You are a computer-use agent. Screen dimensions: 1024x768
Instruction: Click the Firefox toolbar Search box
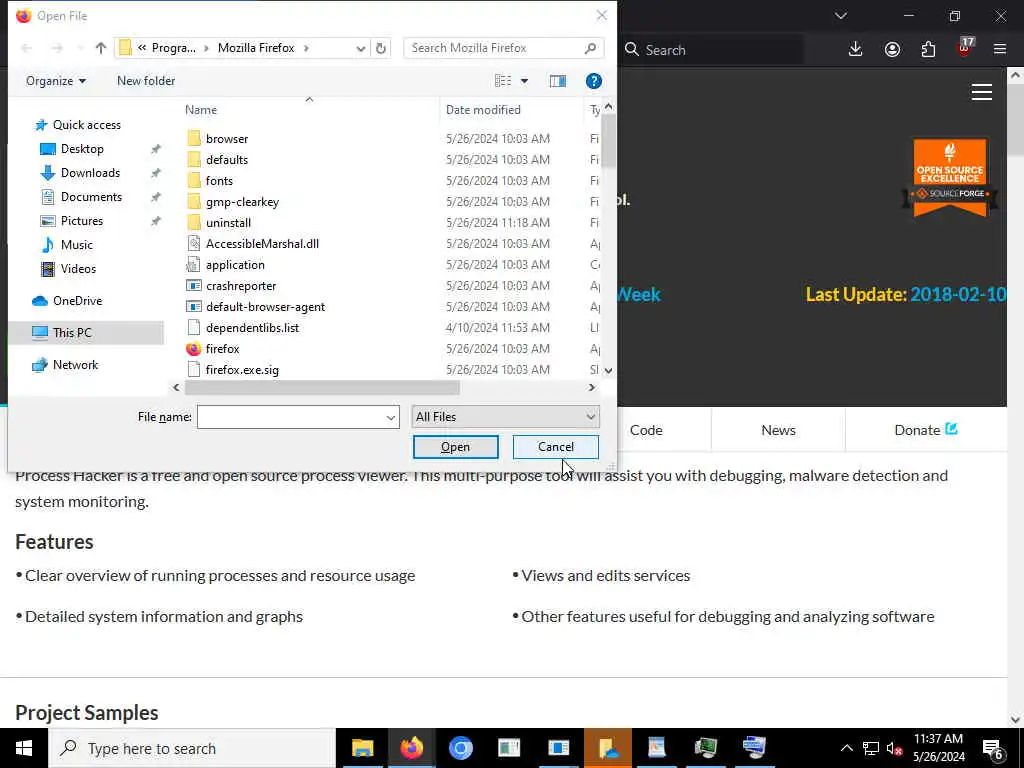coord(711,50)
